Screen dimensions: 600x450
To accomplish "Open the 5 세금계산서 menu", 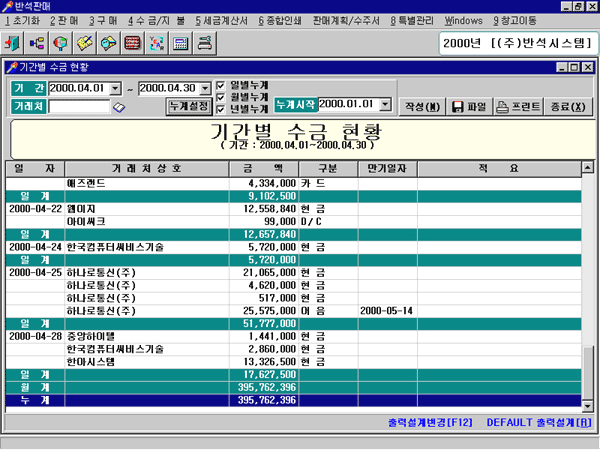I will (x=221, y=21).
